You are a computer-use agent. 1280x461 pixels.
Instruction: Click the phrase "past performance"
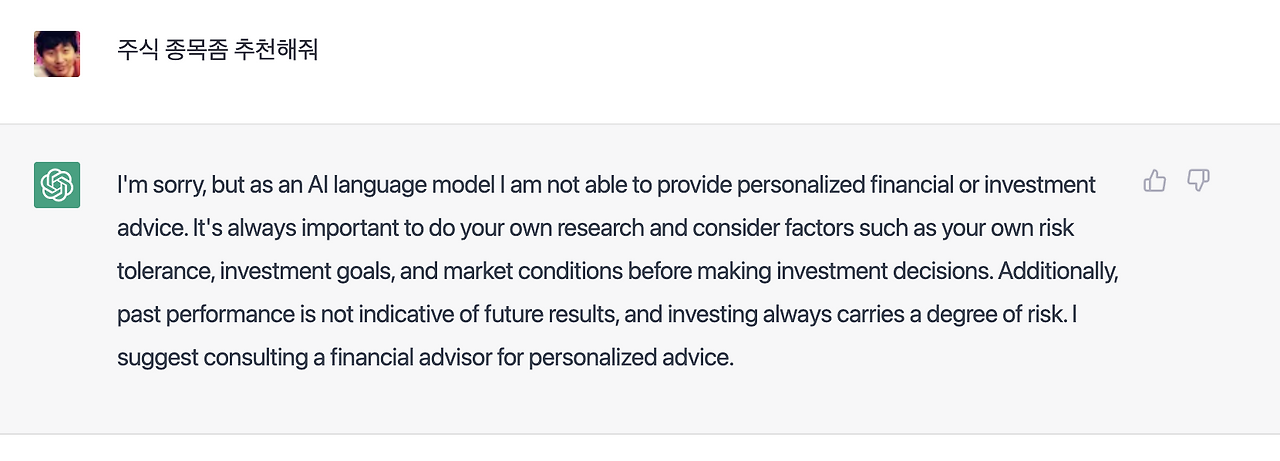click(205, 314)
